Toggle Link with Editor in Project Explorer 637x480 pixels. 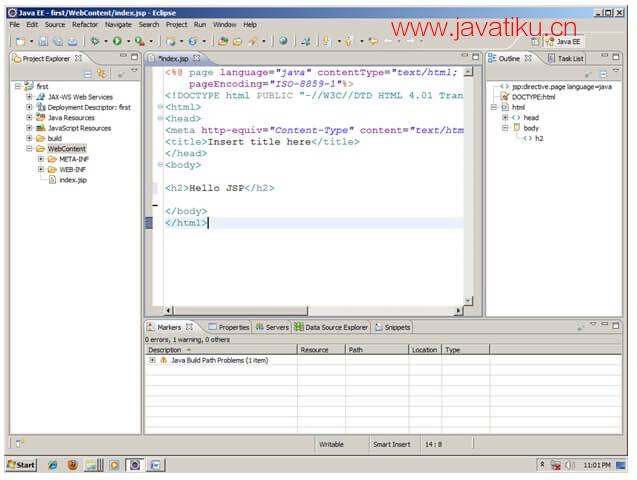pyautogui.click(x=101, y=74)
